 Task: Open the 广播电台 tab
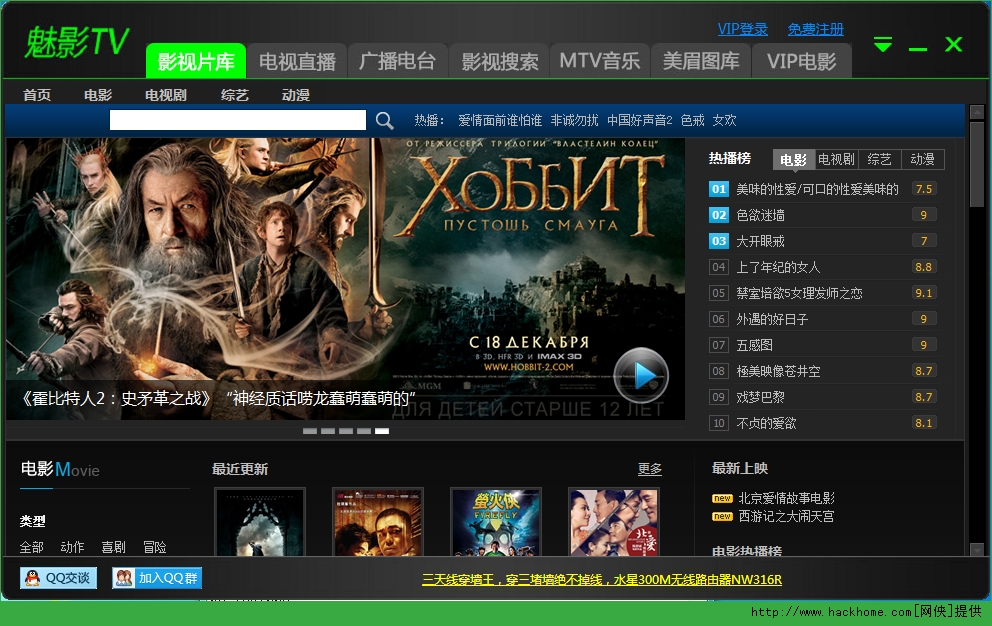tap(397, 61)
